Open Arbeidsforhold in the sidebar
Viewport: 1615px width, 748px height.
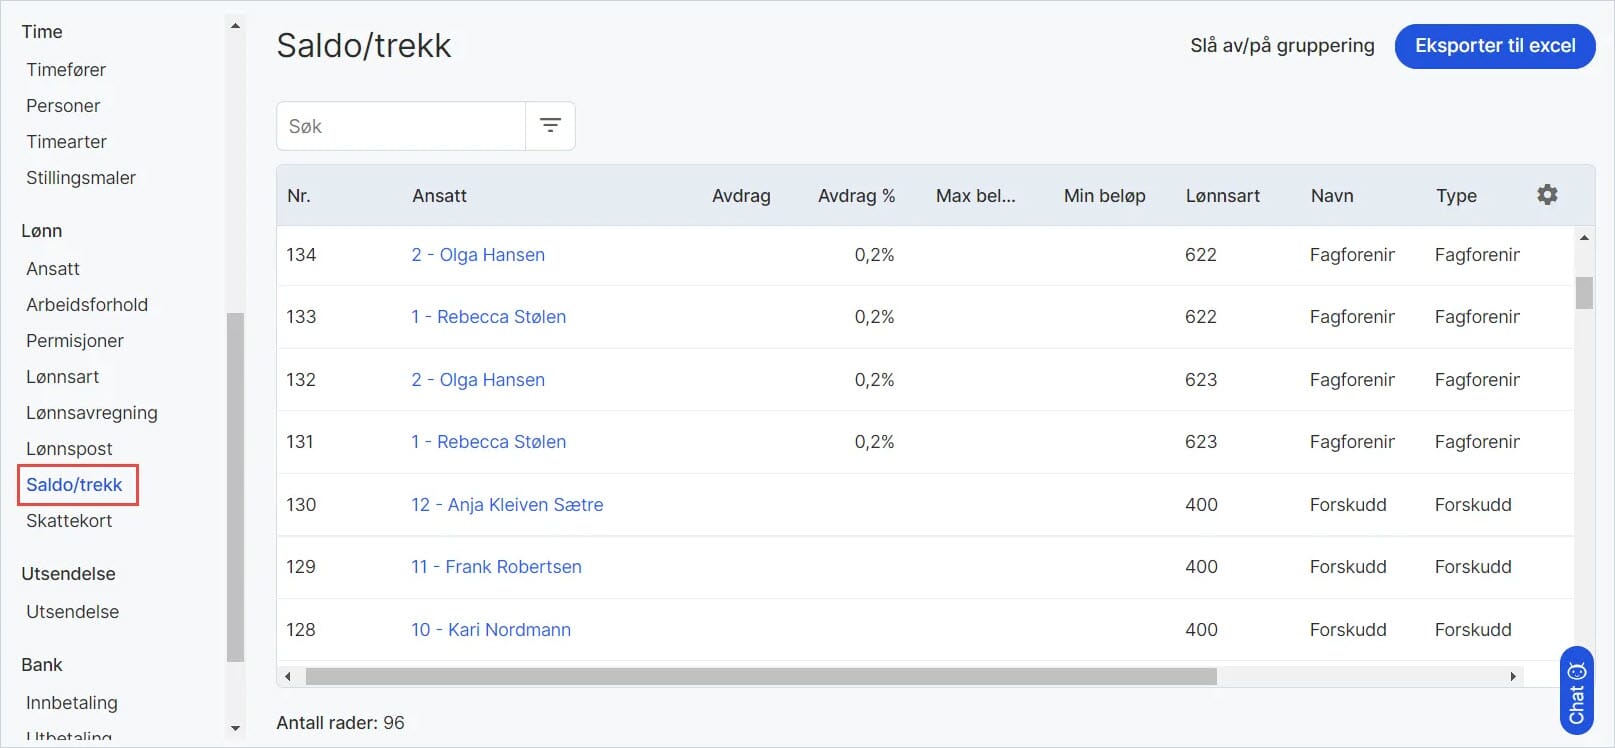87,305
